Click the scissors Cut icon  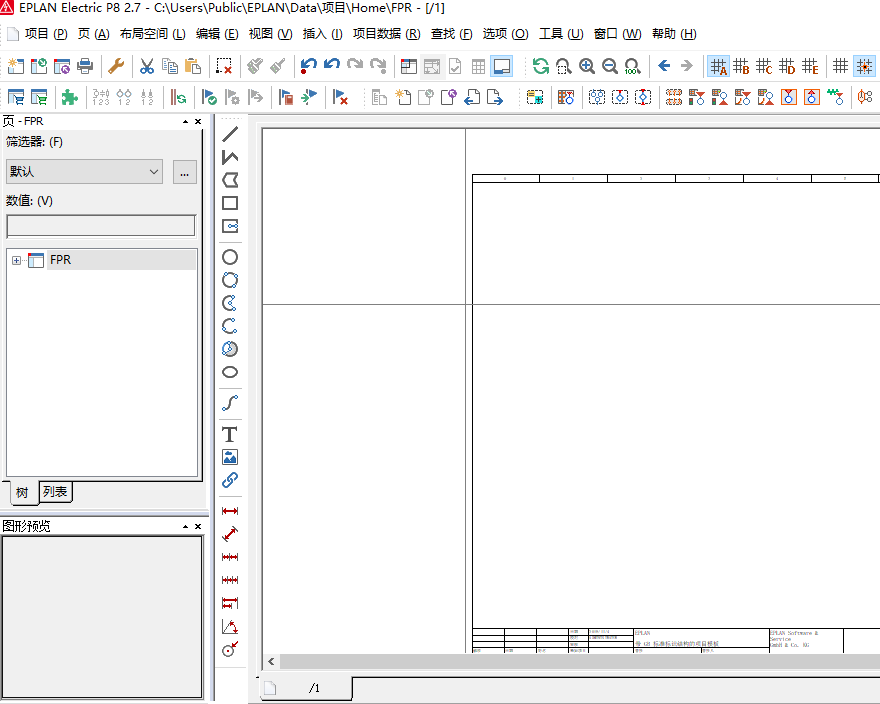coord(146,66)
